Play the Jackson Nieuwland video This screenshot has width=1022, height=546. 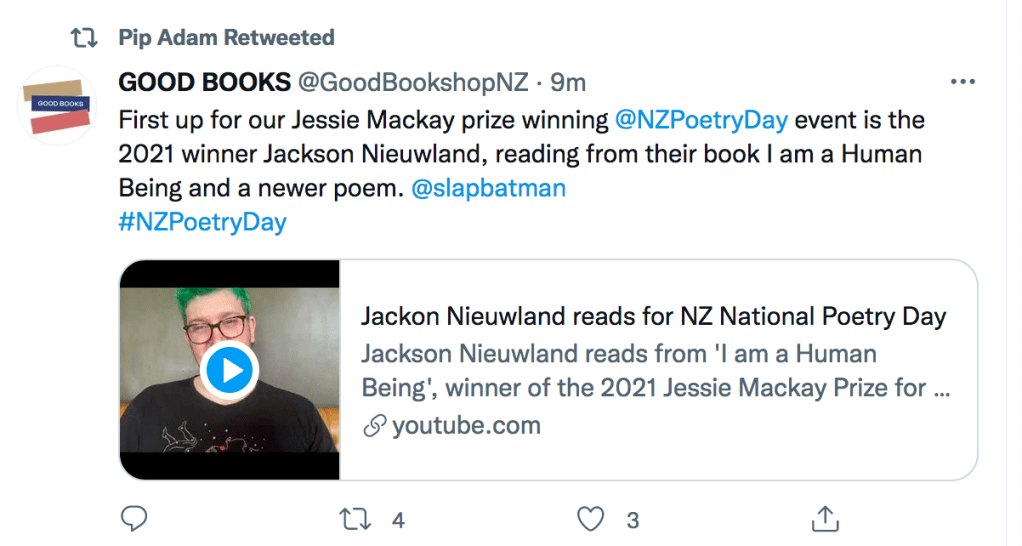pos(230,371)
